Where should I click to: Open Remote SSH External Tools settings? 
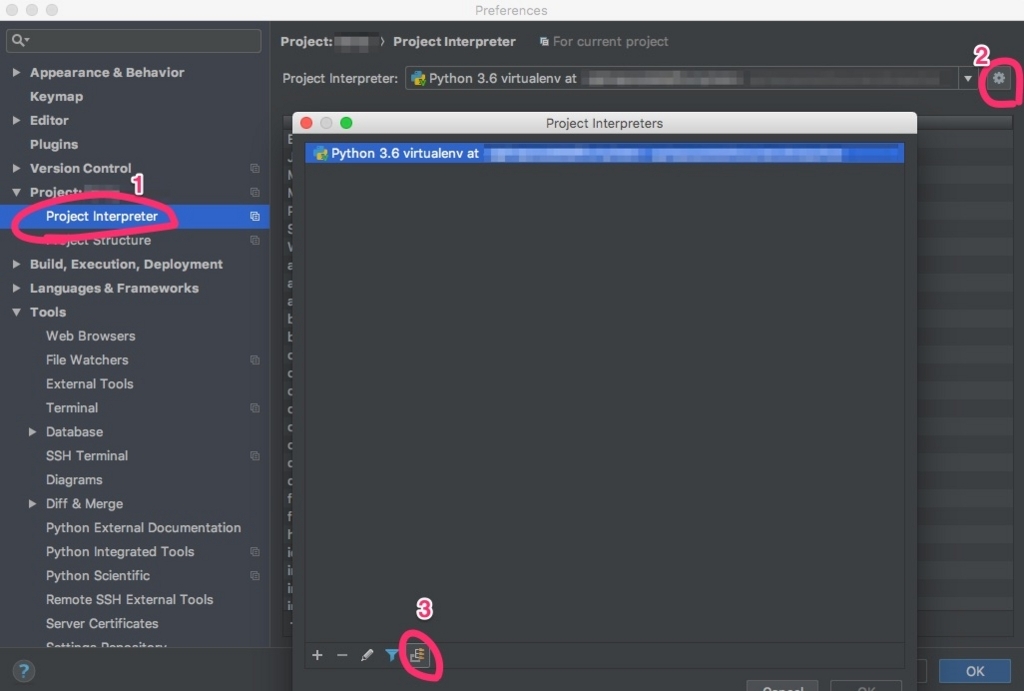click(129, 600)
